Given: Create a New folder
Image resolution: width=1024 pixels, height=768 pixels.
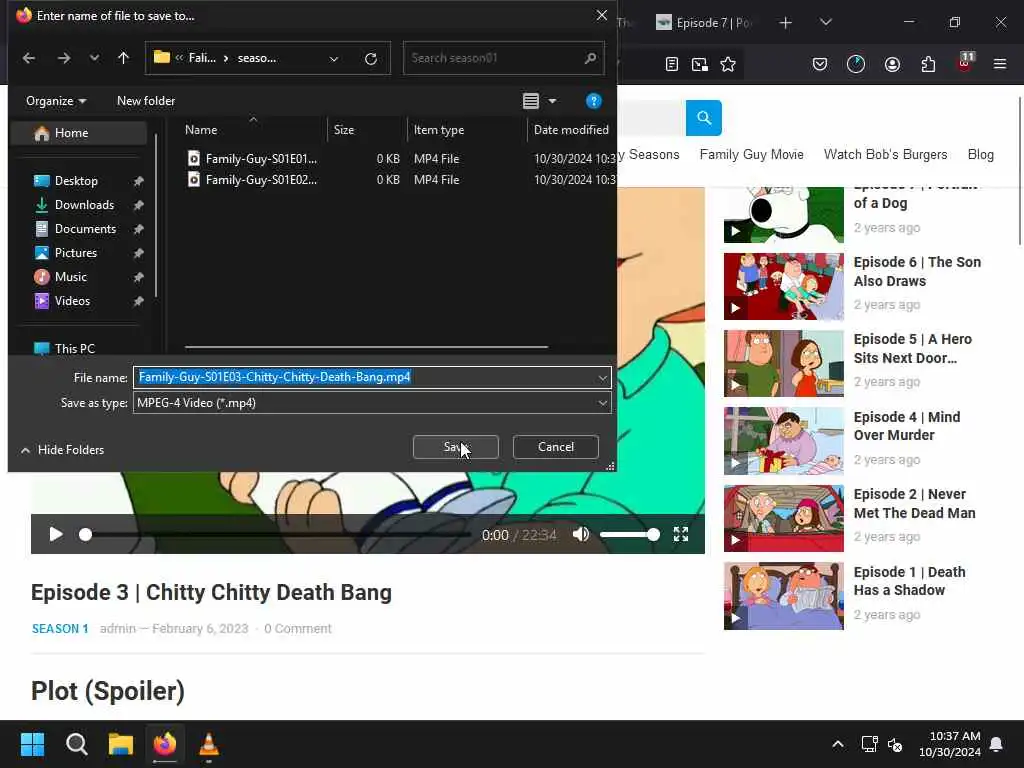Looking at the screenshot, I should coord(146,101).
